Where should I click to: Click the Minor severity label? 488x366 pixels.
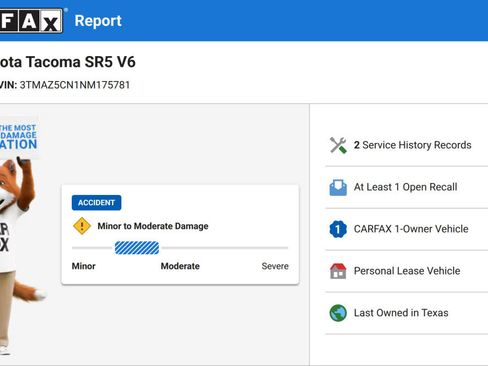(83, 266)
